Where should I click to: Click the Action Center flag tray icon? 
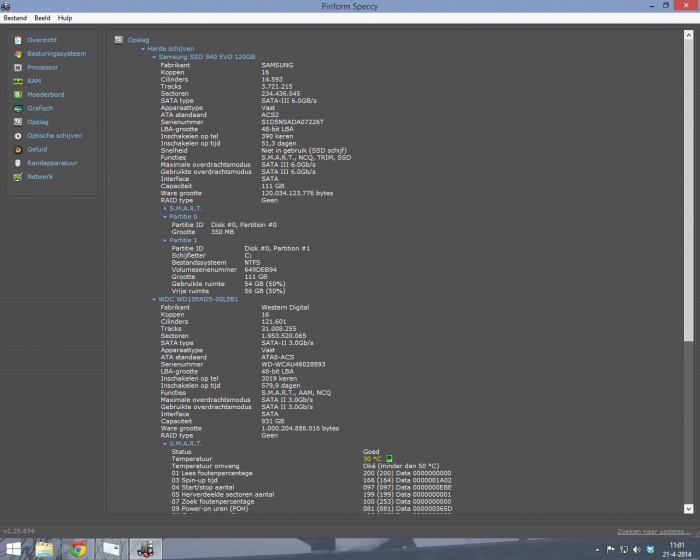[x=610, y=549]
